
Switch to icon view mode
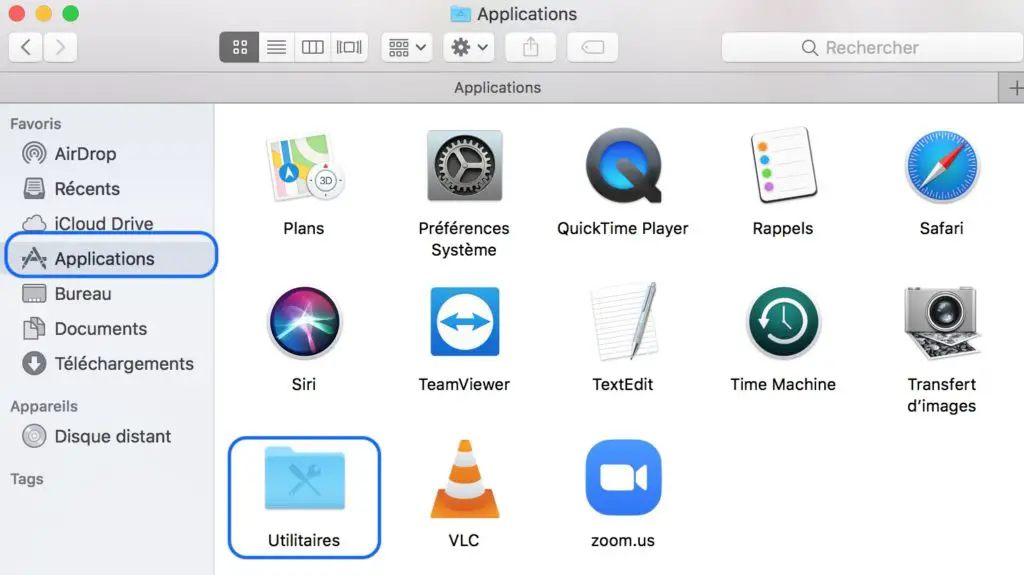239,47
